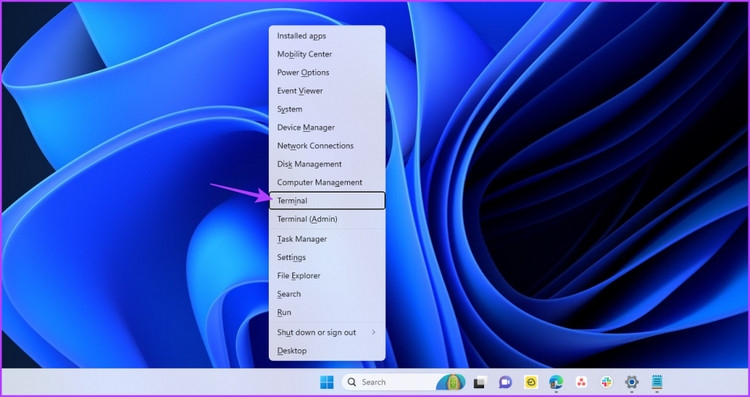Screen dimensions: 750x397
Task: Open Slack from the taskbar
Action: [x=607, y=382]
